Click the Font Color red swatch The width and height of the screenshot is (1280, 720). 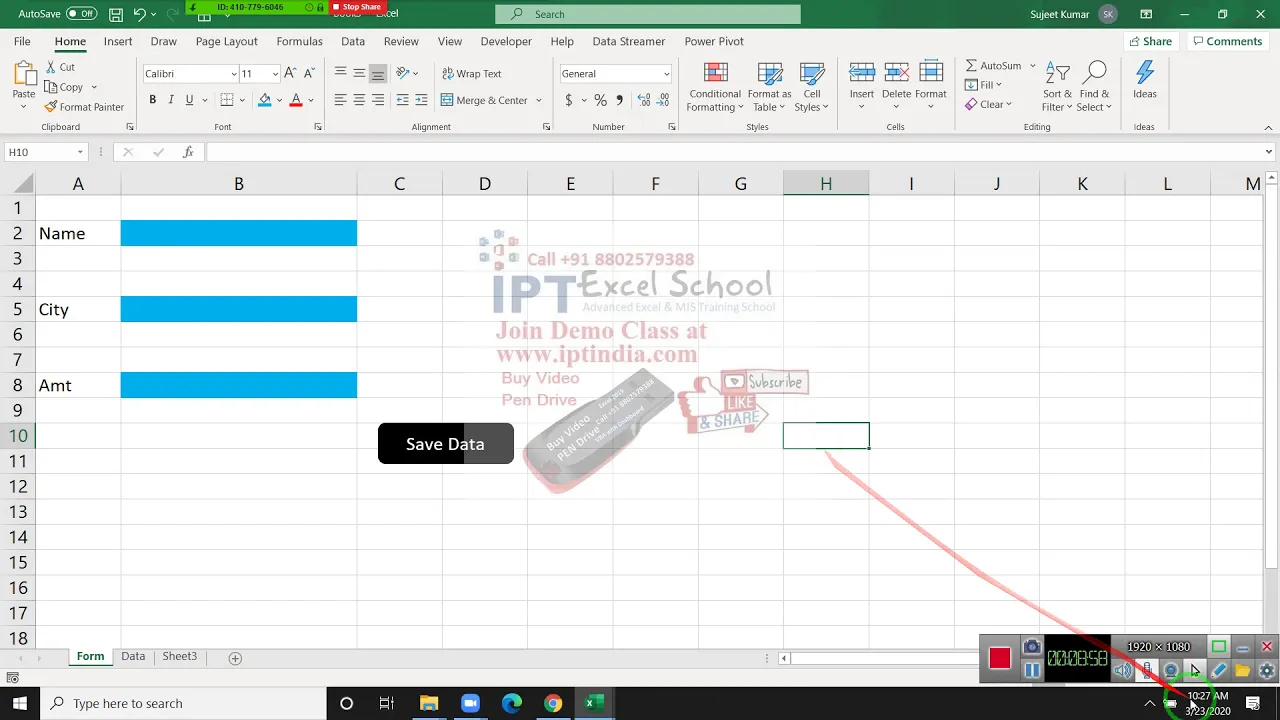pyautogui.click(x=296, y=100)
